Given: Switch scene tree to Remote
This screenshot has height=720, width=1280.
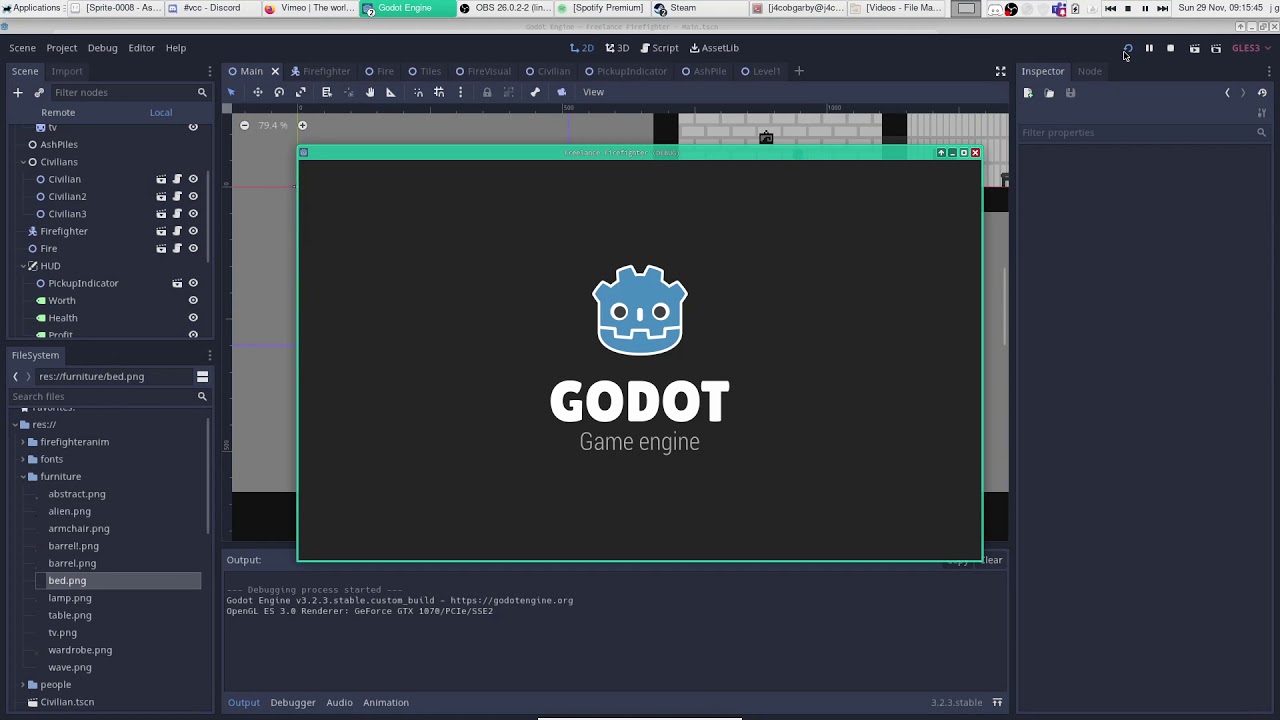Looking at the screenshot, I should coord(58,112).
